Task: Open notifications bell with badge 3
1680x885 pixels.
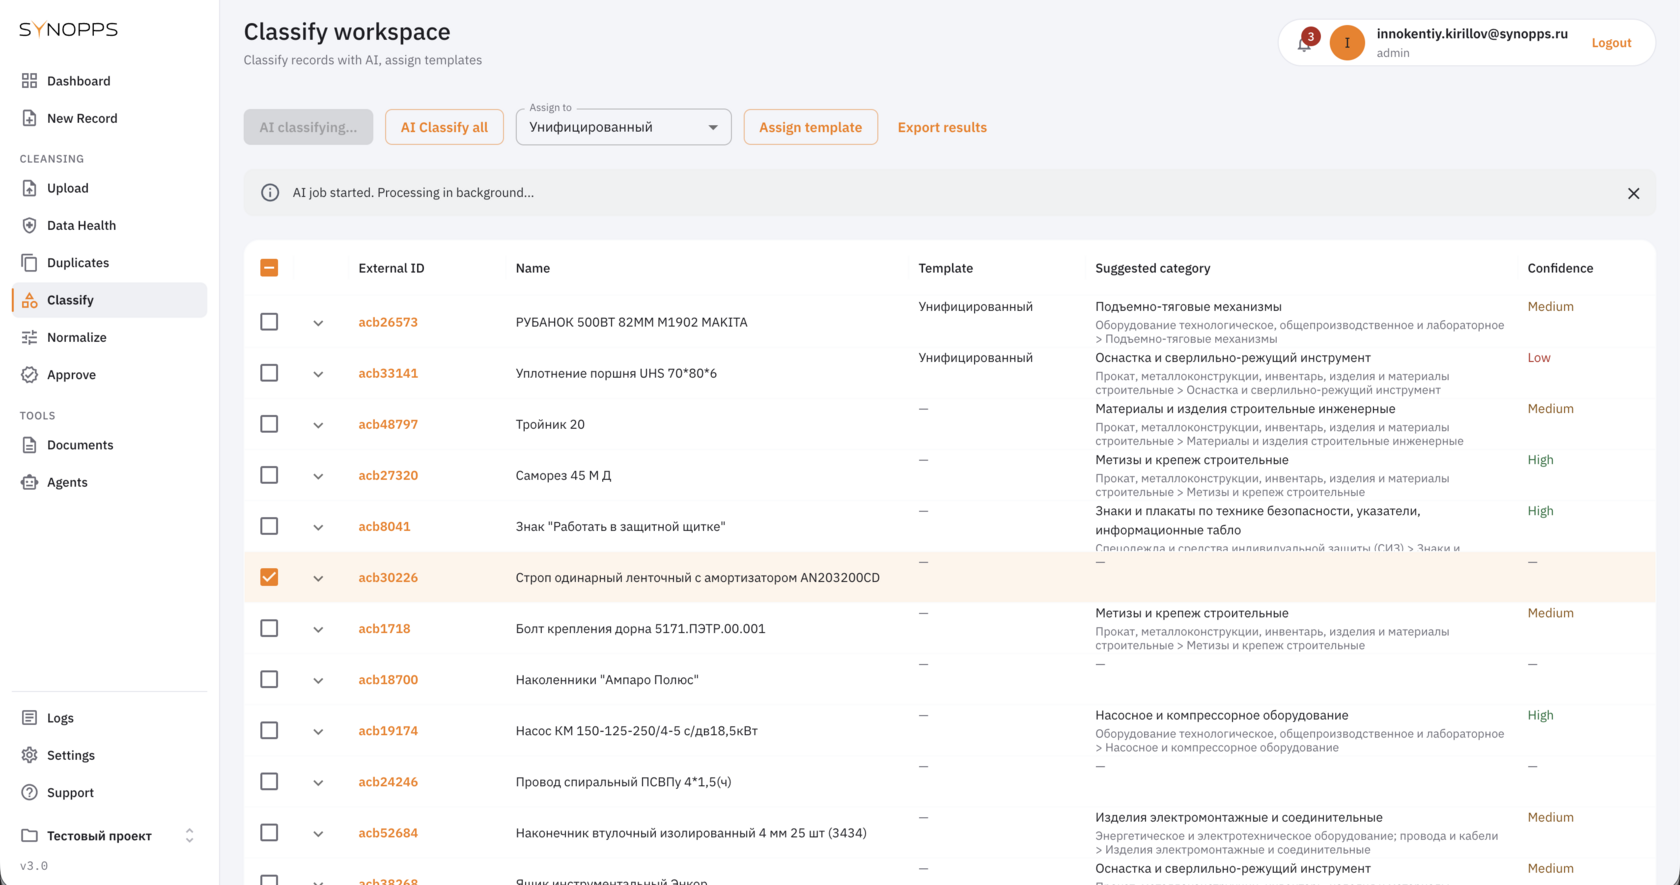Action: 1305,43
